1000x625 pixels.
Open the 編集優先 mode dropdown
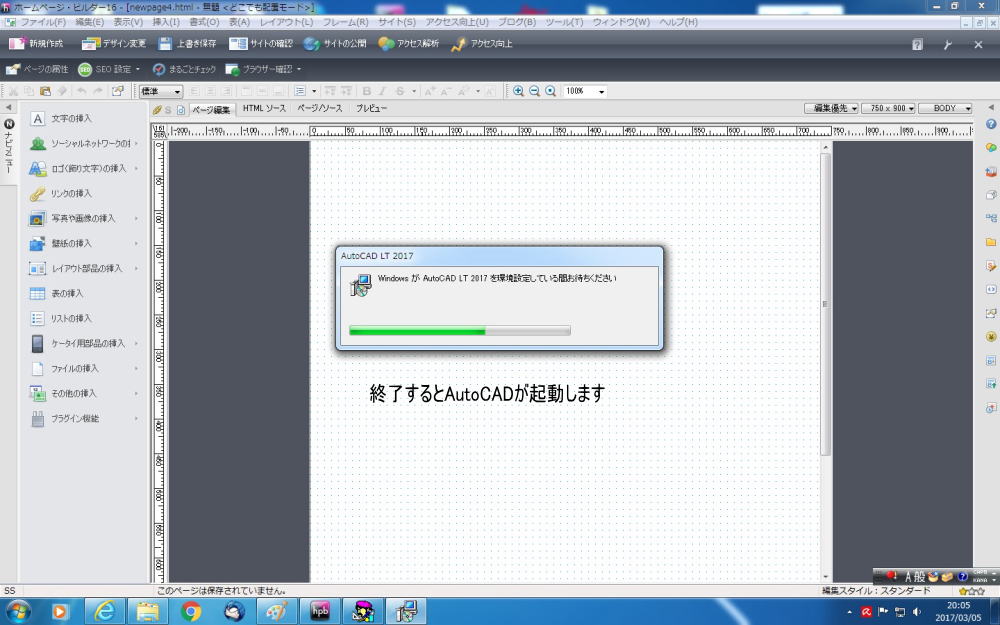click(831, 108)
